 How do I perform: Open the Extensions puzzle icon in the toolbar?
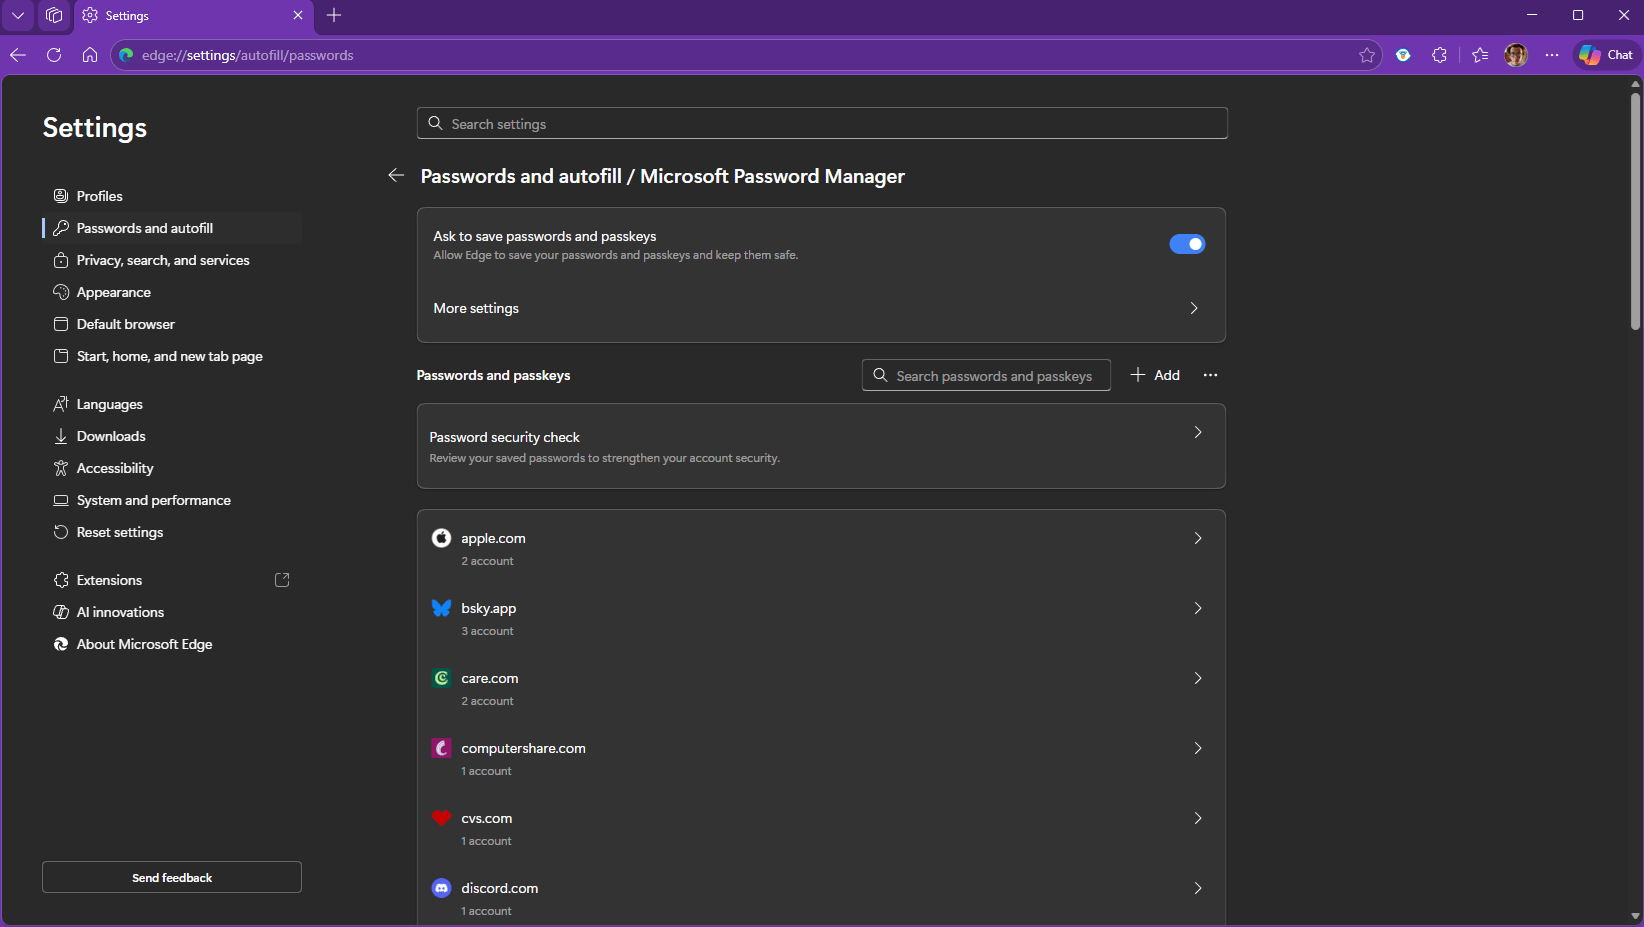(1439, 55)
